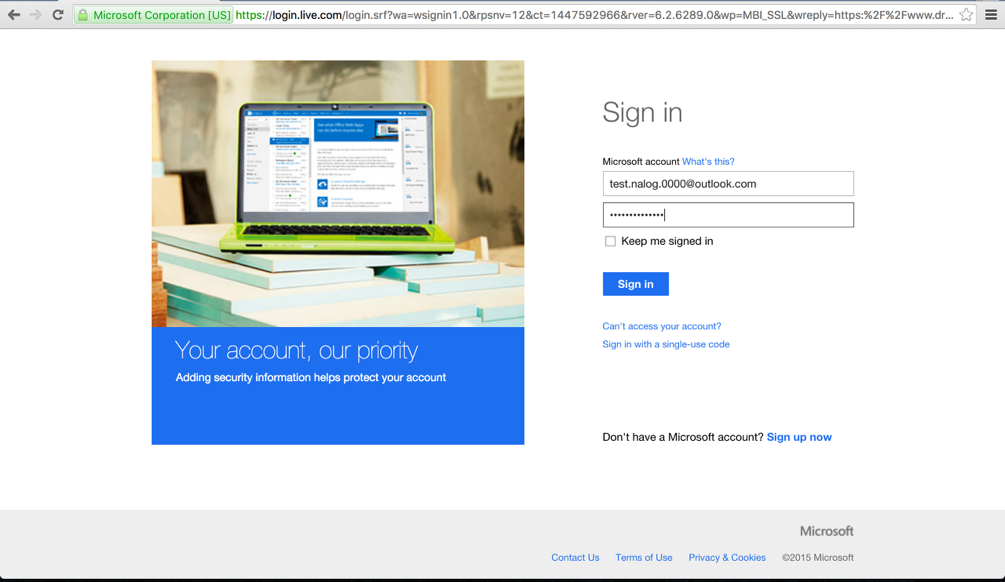Choose Sign in with a single-use code
1005x582 pixels.
[x=665, y=344]
